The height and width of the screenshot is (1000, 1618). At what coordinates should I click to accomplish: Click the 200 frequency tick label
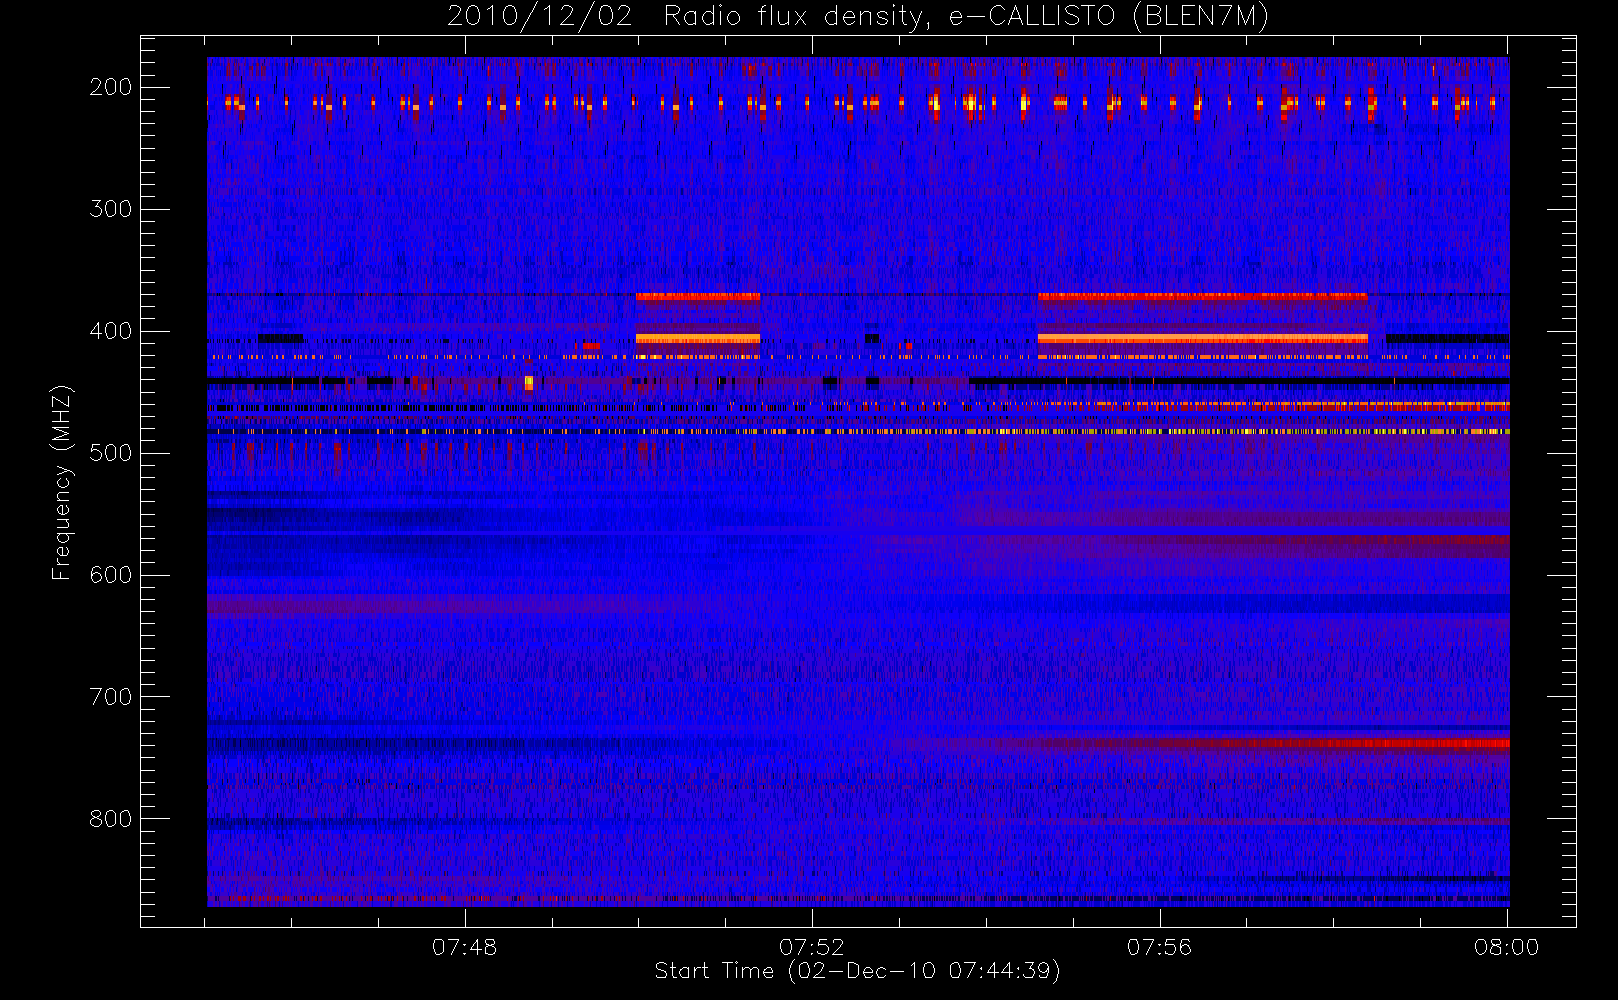110,87
